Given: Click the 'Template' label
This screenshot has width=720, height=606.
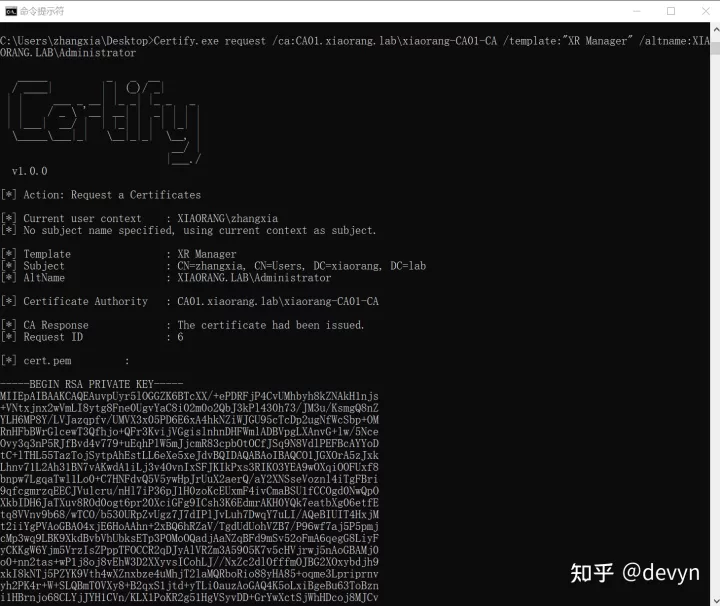Looking at the screenshot, I should point(47,254).
